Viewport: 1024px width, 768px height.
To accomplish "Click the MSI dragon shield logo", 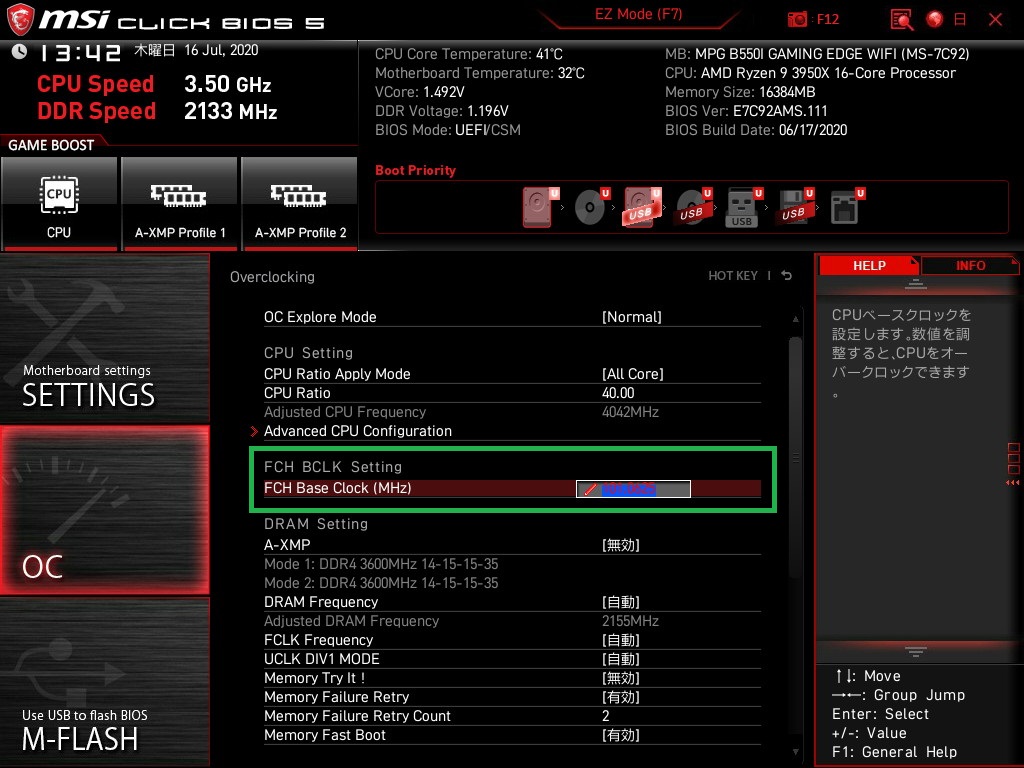I will click(x=20, y=20).
